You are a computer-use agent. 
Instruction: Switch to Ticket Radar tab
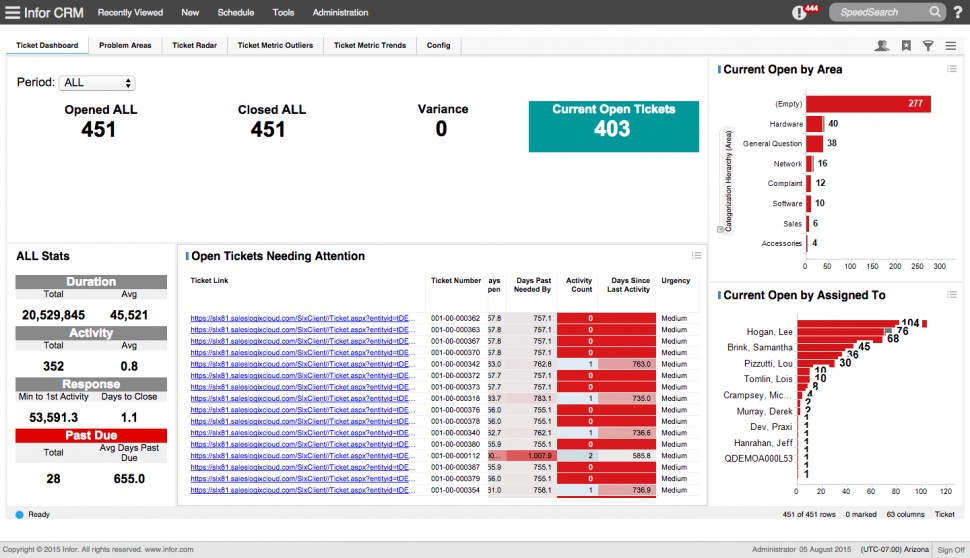click(194, 45)
